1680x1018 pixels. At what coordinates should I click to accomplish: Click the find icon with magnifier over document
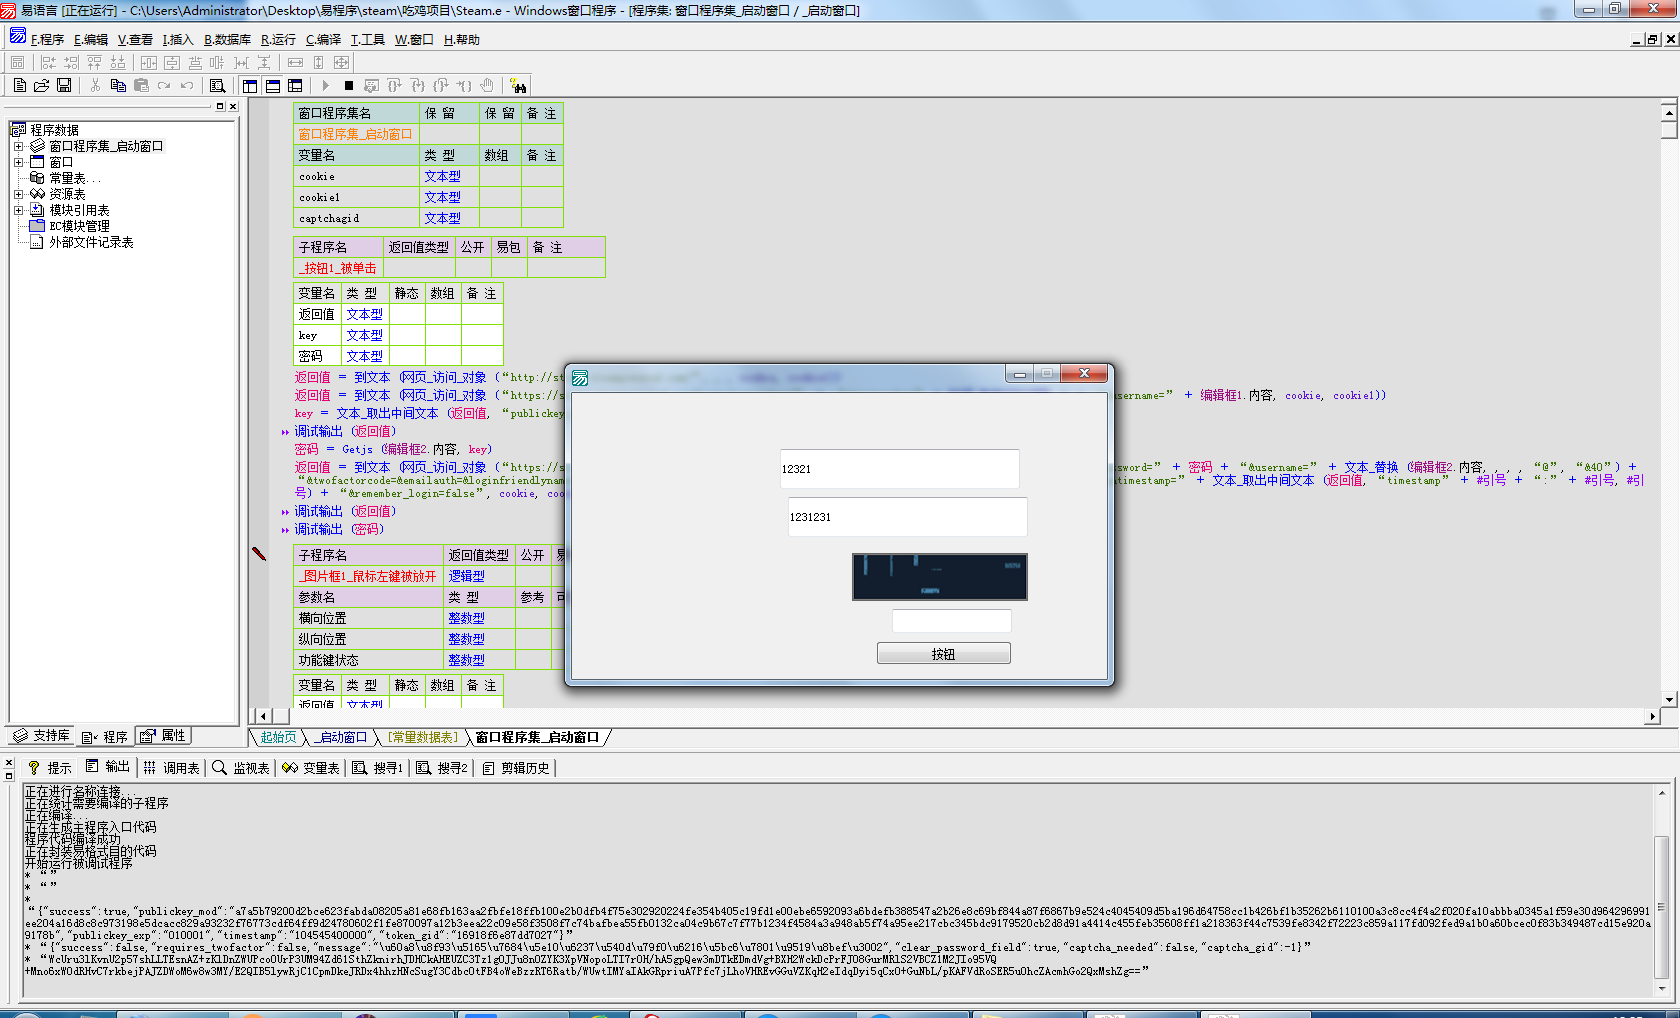pyautogui.click(x=217, y=86)
